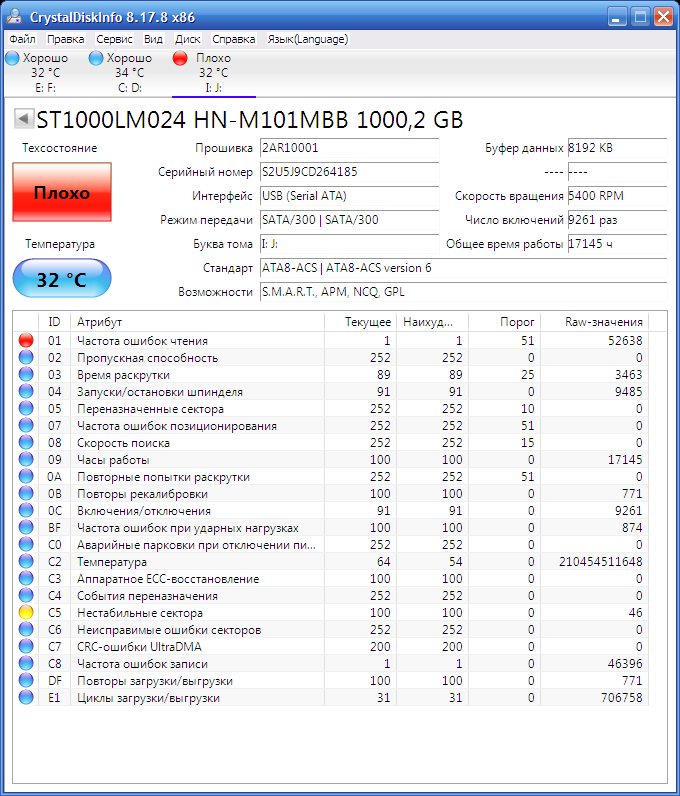The height and width of the screenshot is (796, 680).
Task: Click the ID column header
Action: (x=54, y=322)
